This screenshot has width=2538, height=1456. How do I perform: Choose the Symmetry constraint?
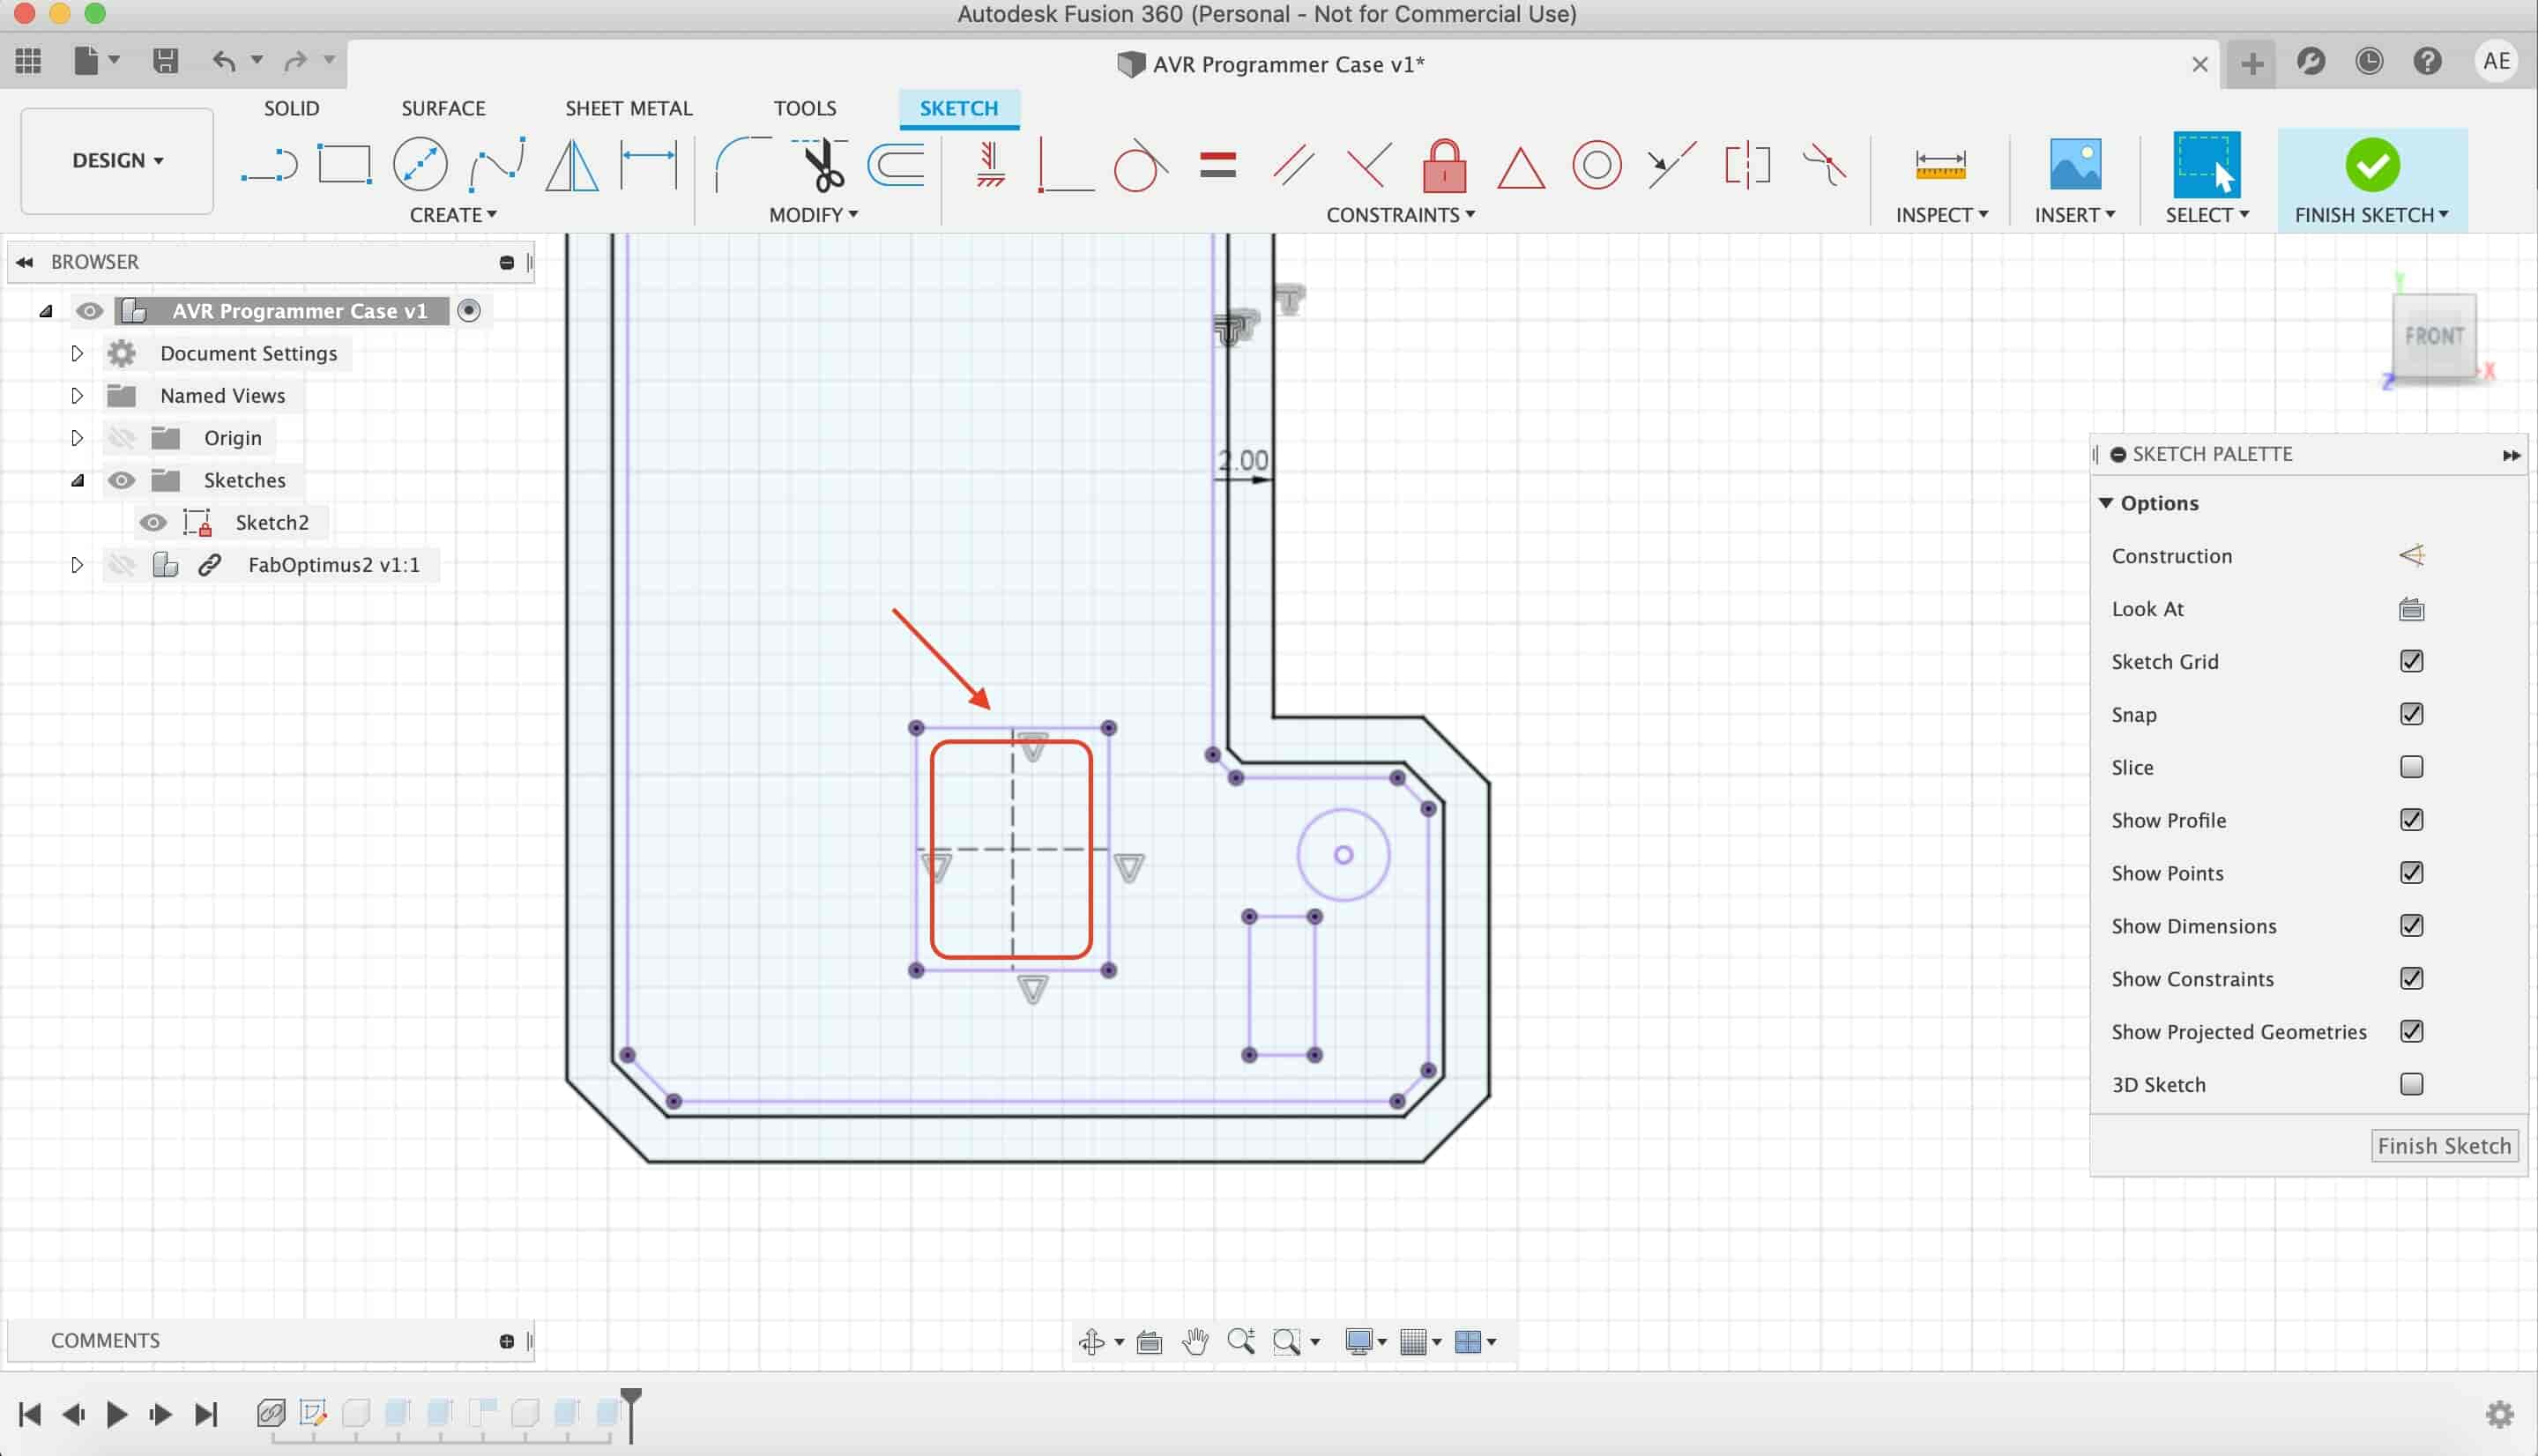[x=1747, y=164]
